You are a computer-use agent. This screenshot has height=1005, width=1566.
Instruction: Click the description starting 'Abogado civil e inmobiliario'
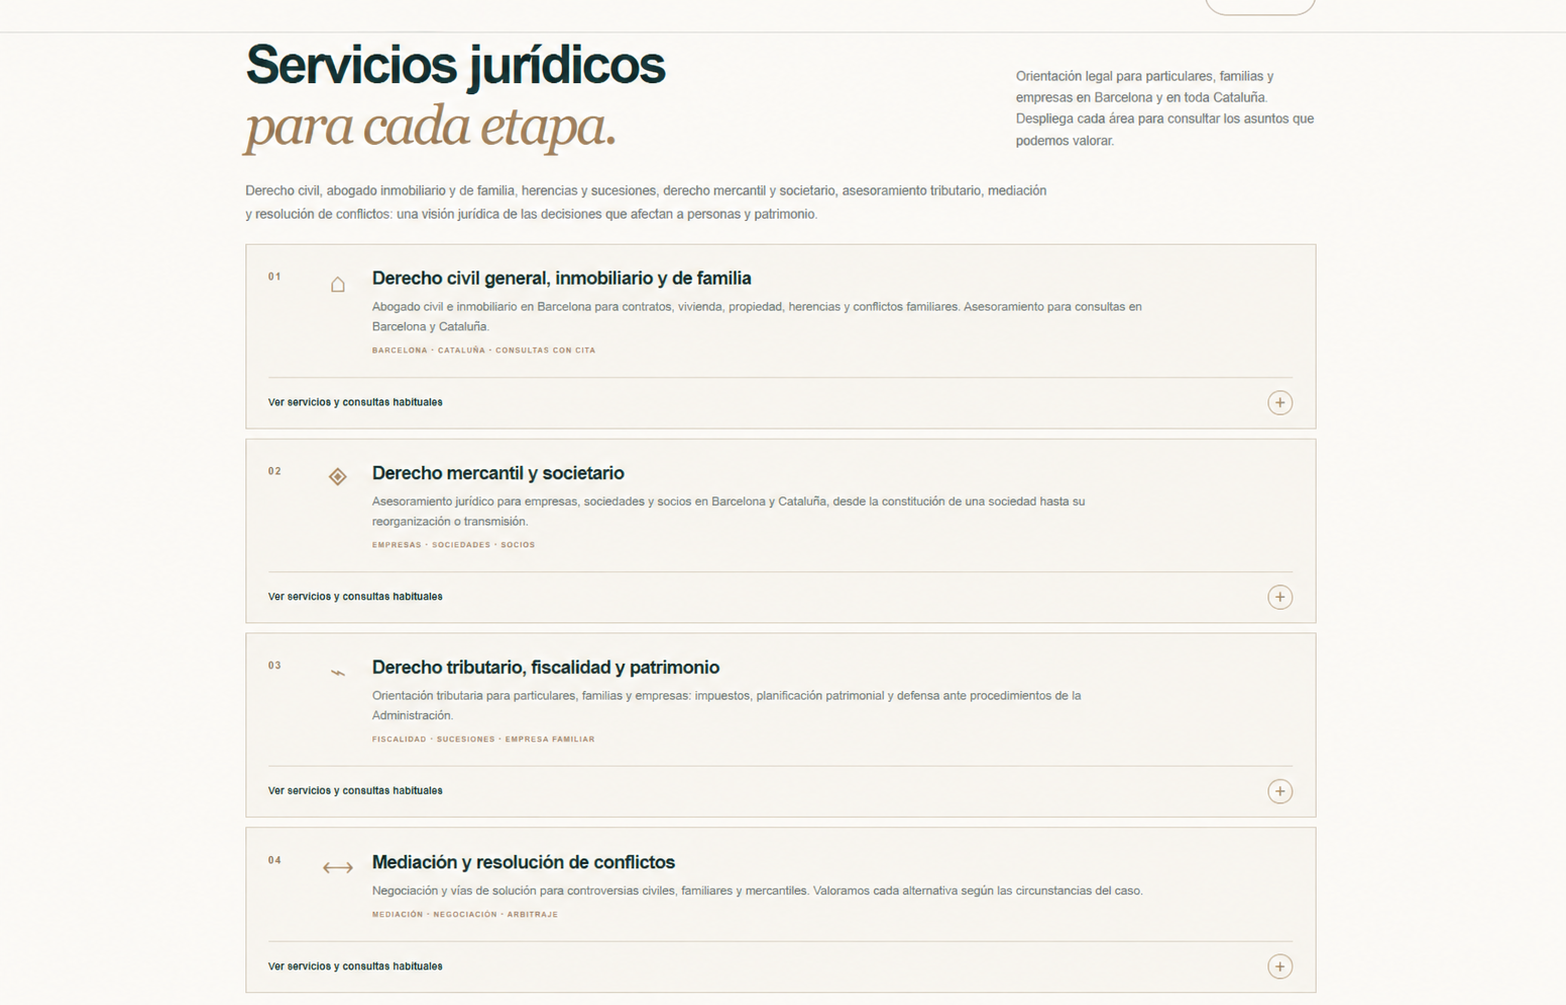(x=757, y=316)
